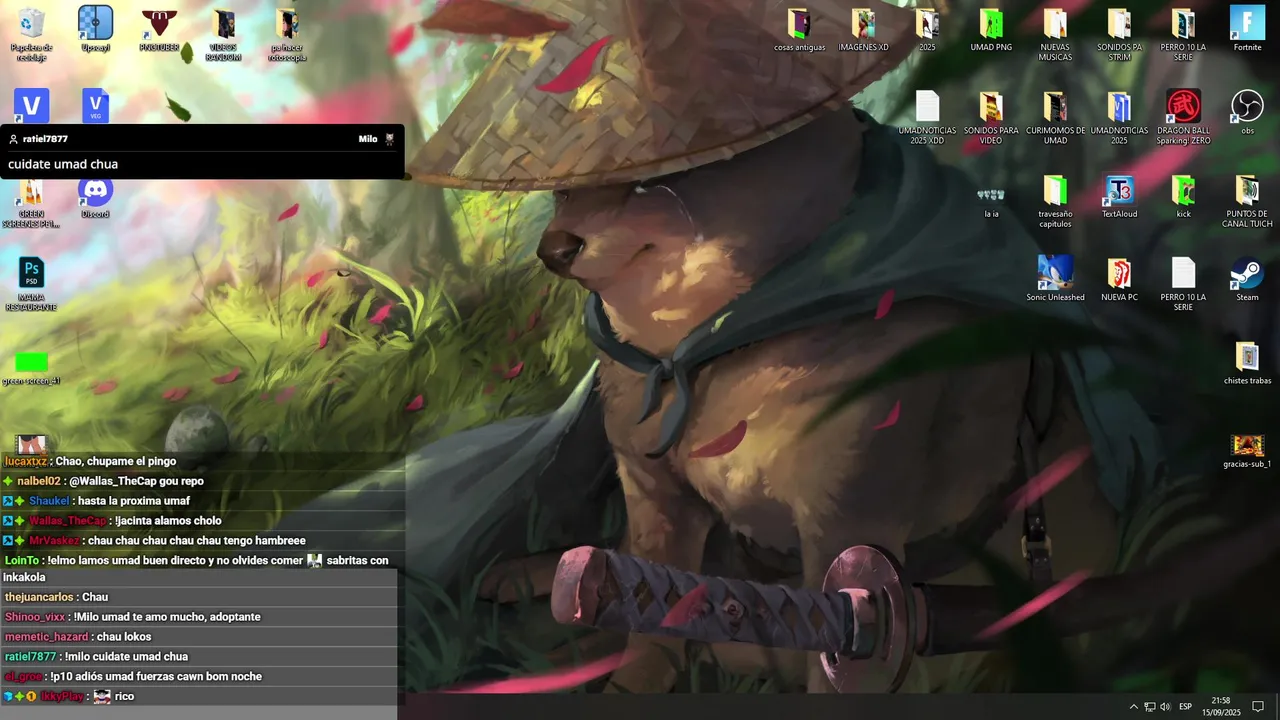
Task: Open the notification center icon
Action: coord(1258,707)
